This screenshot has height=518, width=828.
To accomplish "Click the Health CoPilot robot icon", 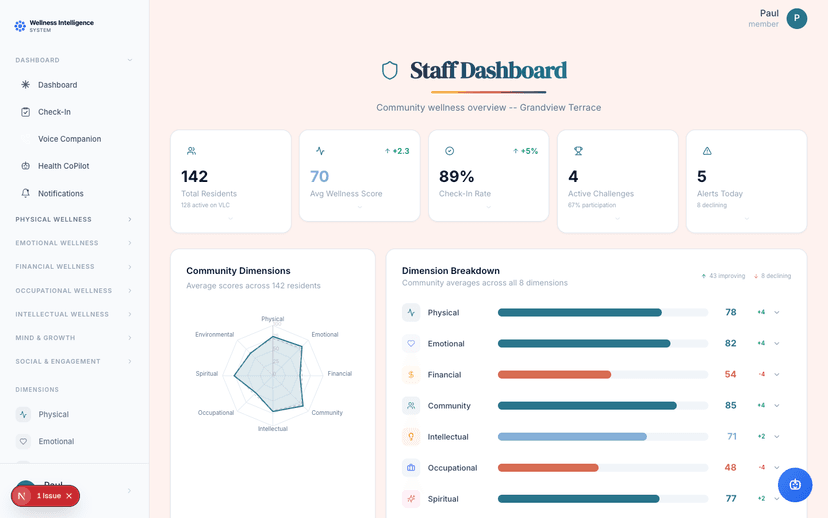I will (25, 166).
